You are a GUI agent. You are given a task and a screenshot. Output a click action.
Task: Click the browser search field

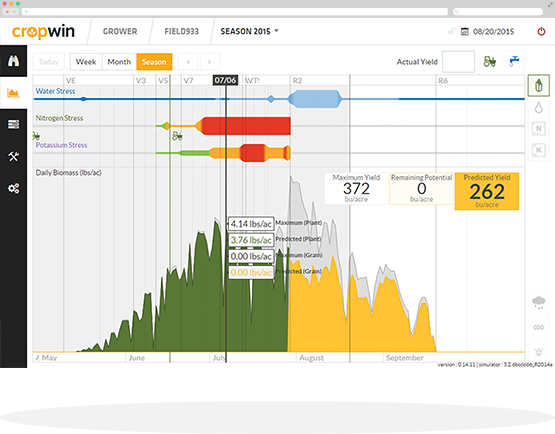point(498,12)
